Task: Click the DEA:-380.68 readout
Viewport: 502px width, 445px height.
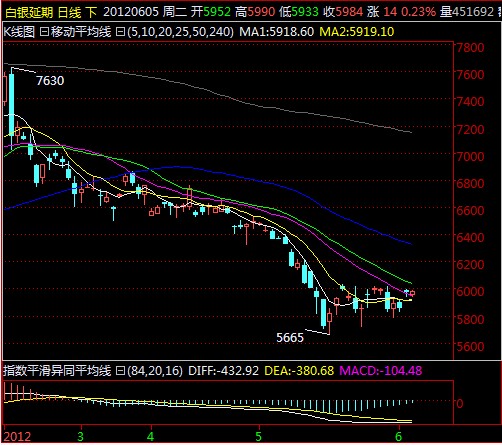Action: click(299, 371)
